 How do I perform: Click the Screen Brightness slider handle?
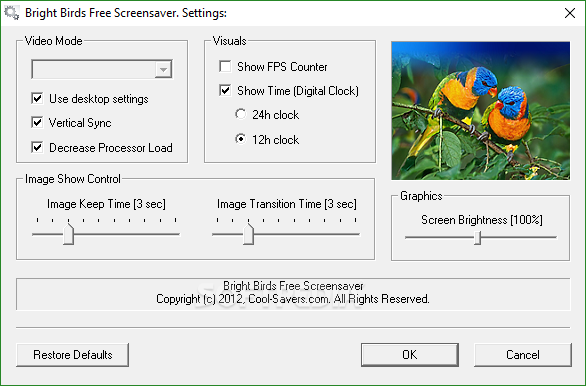477,238
